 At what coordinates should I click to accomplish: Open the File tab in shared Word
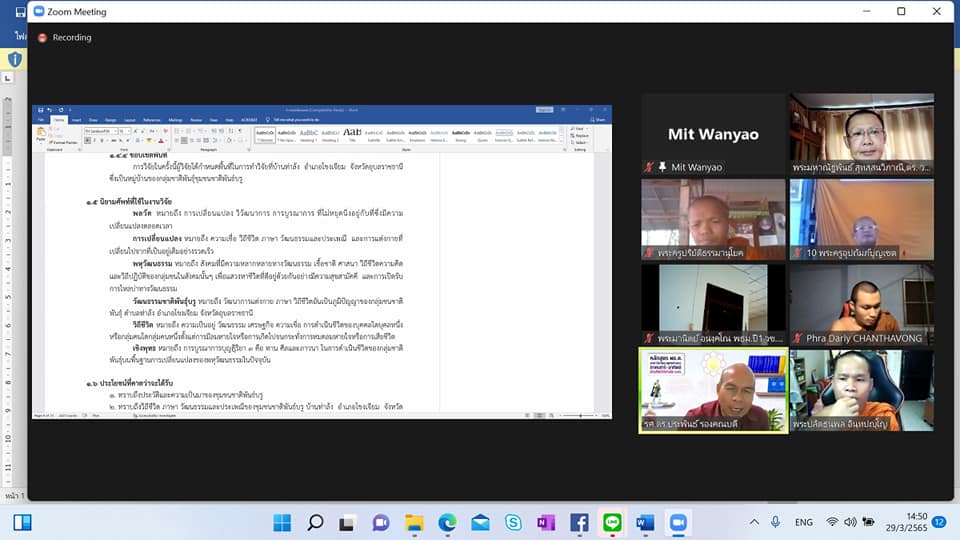tap(40, 120)
